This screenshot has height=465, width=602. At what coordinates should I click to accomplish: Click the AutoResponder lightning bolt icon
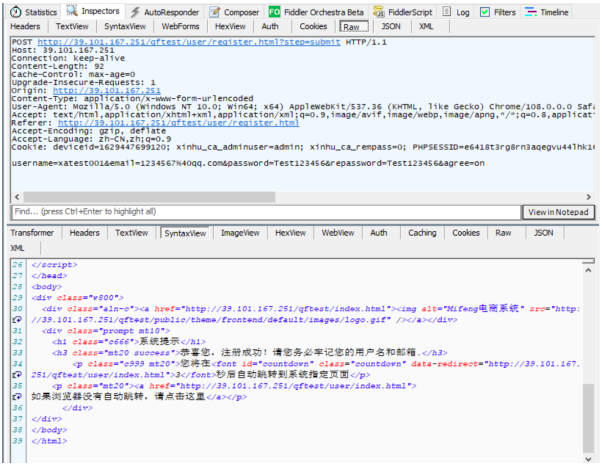tap(135, 12)
